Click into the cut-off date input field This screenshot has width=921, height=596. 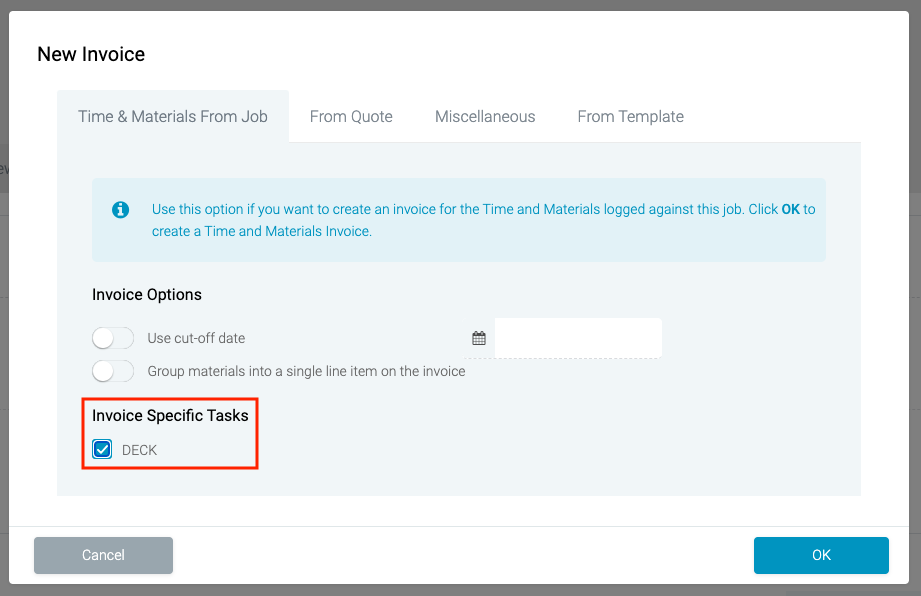pyautogui.click(x=578, y=337)
